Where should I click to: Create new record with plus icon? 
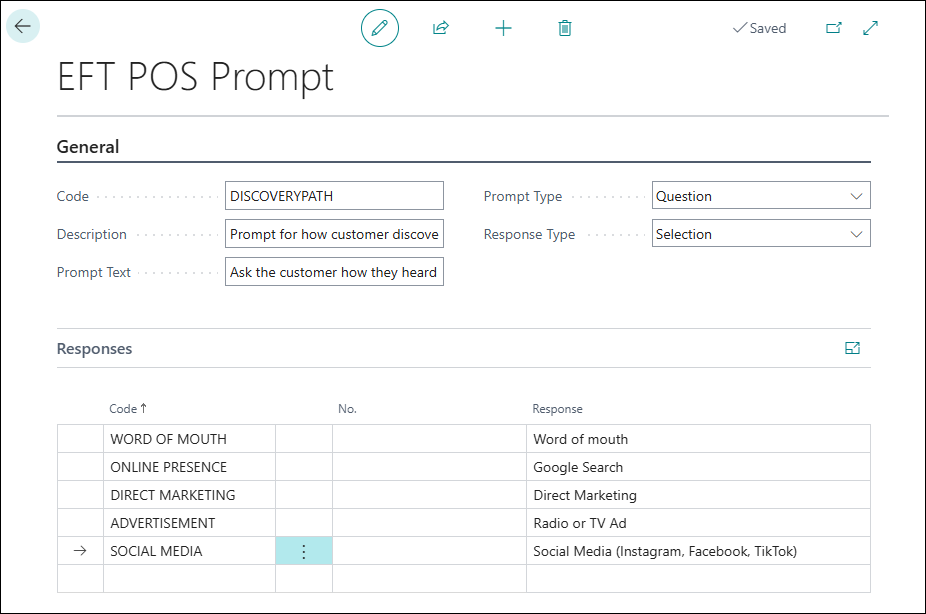(x=503, y=28)
